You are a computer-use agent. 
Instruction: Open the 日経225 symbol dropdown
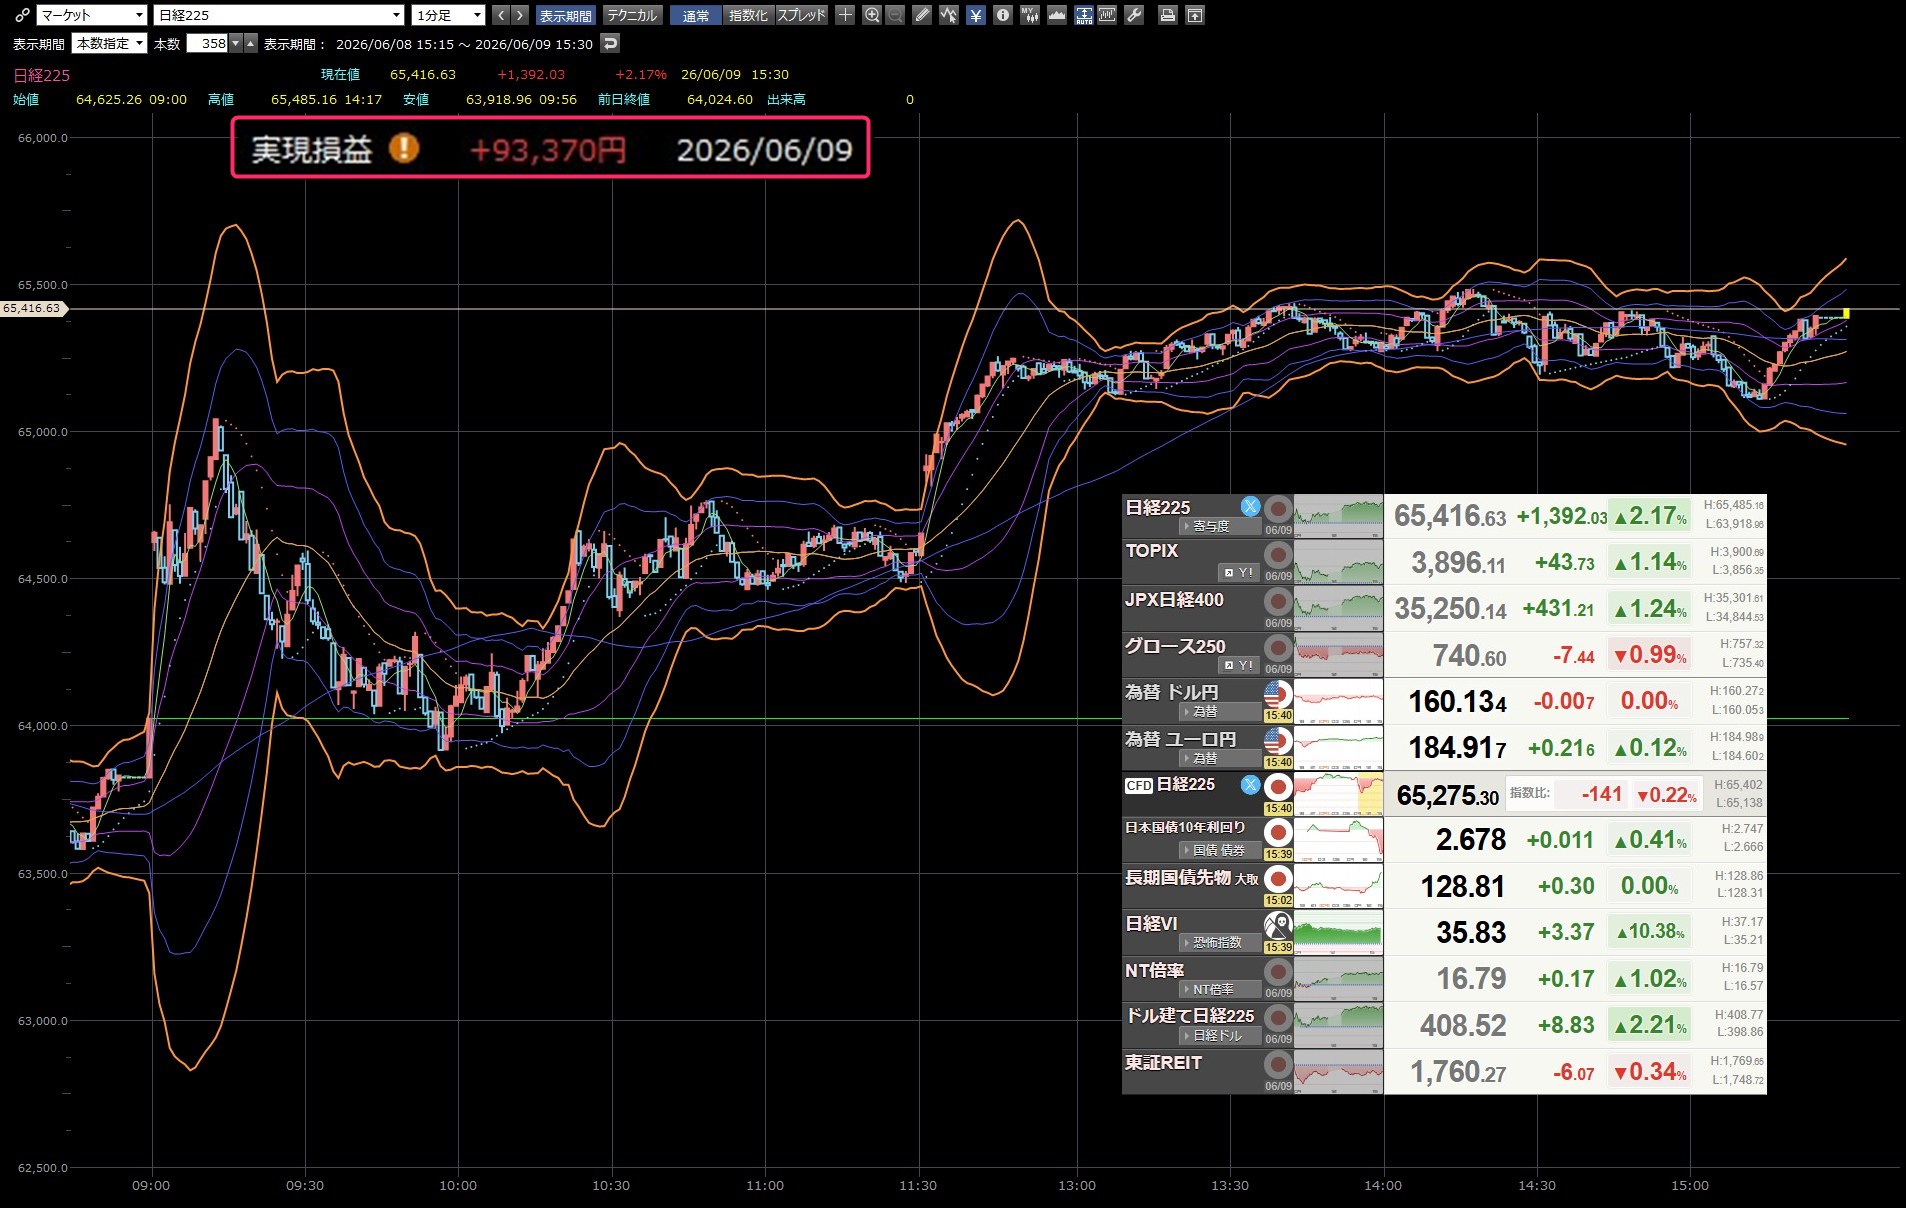click(279, 15)
